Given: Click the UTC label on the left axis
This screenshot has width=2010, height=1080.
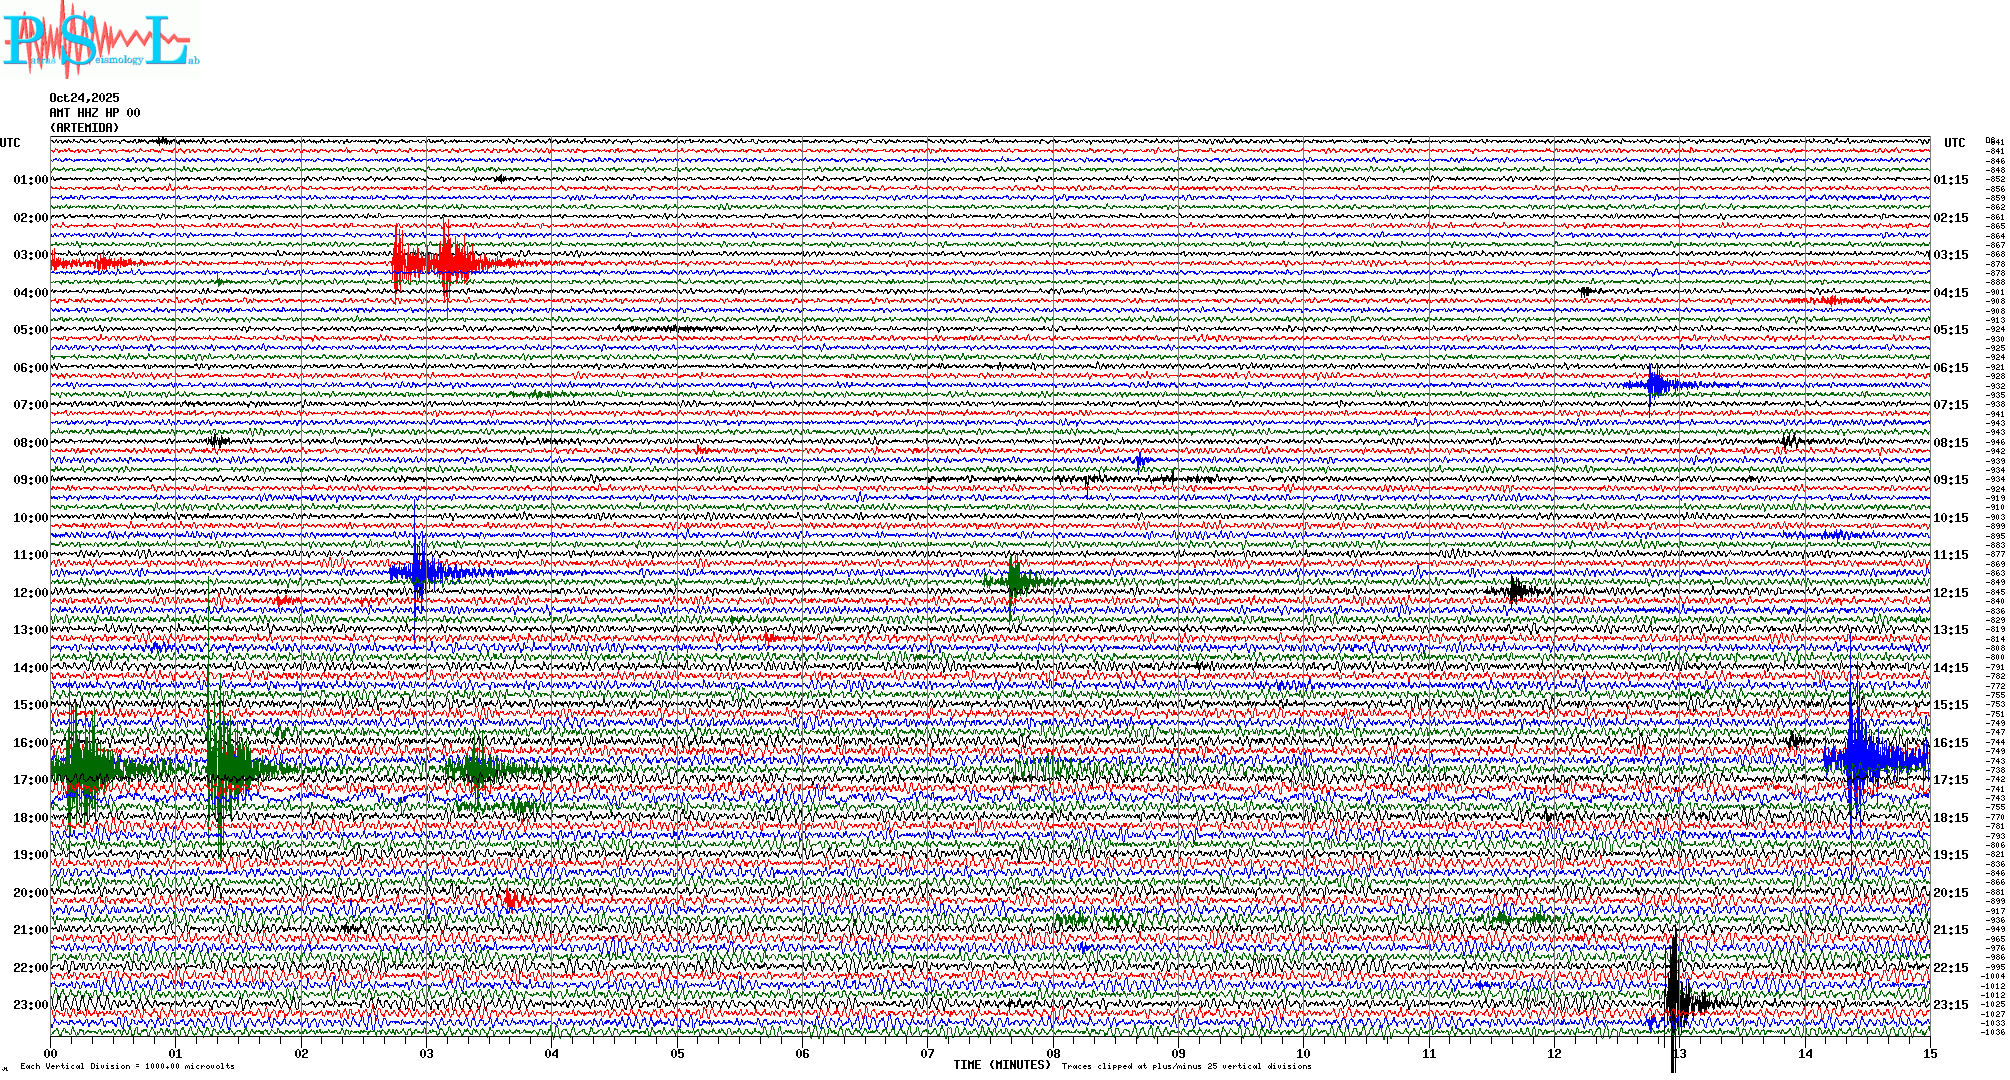Looking at the screenshot, I should point(10,143).
